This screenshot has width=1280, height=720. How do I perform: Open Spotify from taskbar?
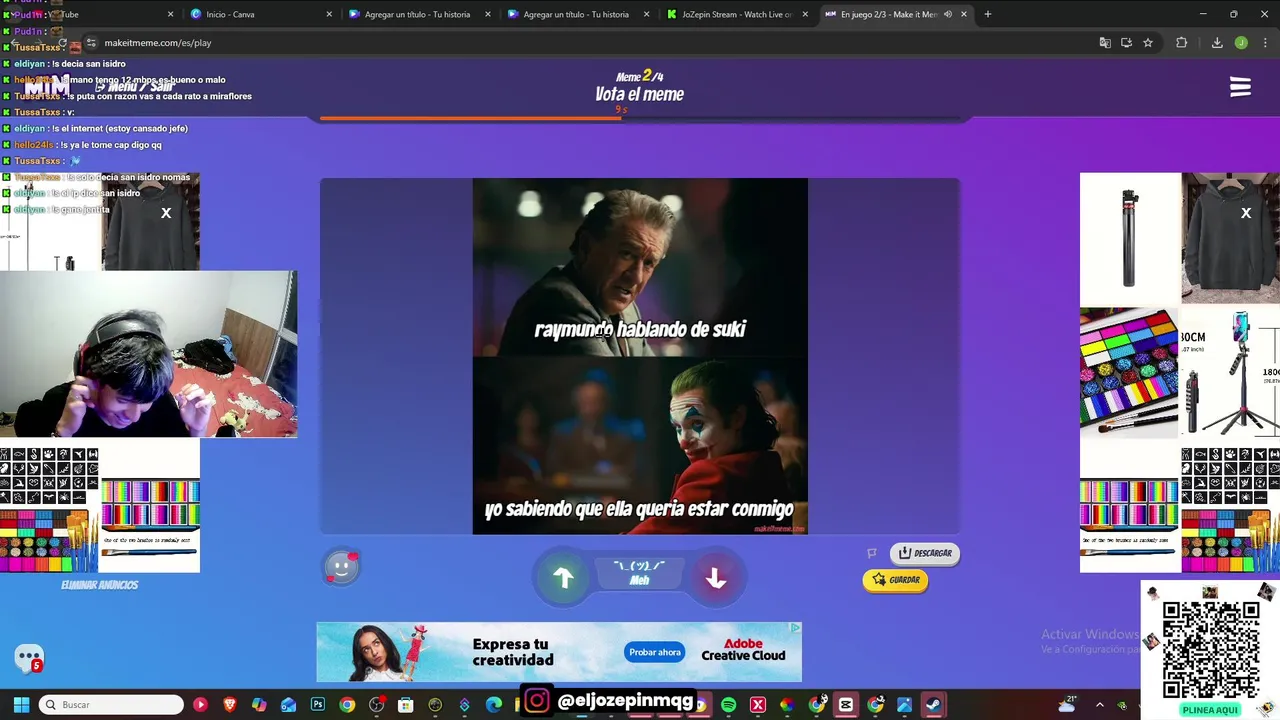pos(728,705)
